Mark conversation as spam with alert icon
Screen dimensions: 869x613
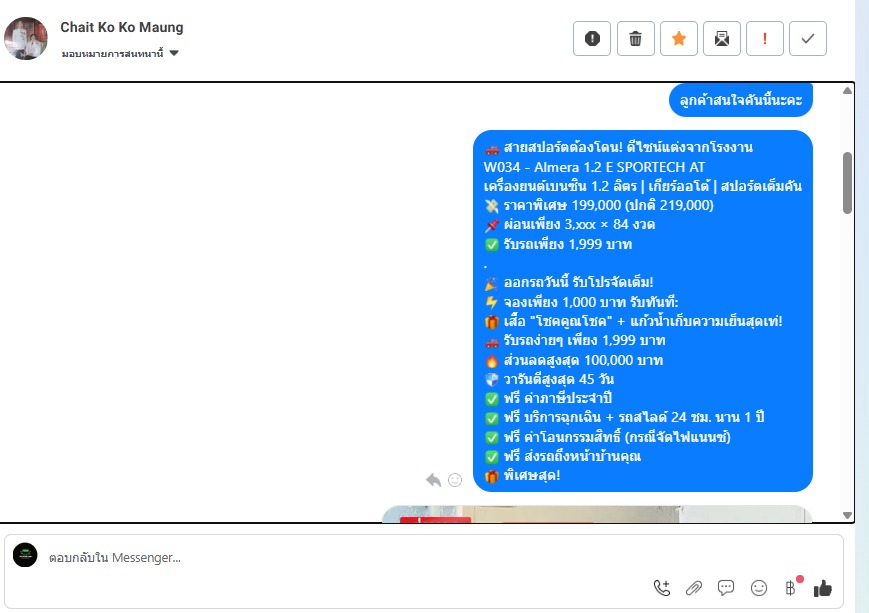(592, 38)
